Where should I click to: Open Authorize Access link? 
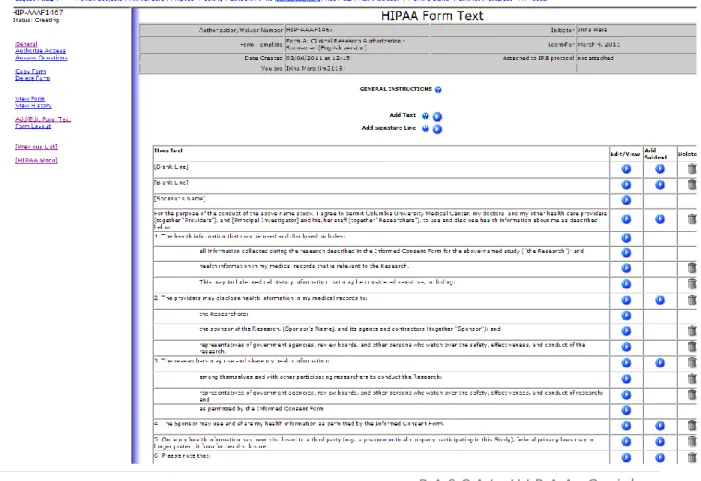click(x=40, y=51)
